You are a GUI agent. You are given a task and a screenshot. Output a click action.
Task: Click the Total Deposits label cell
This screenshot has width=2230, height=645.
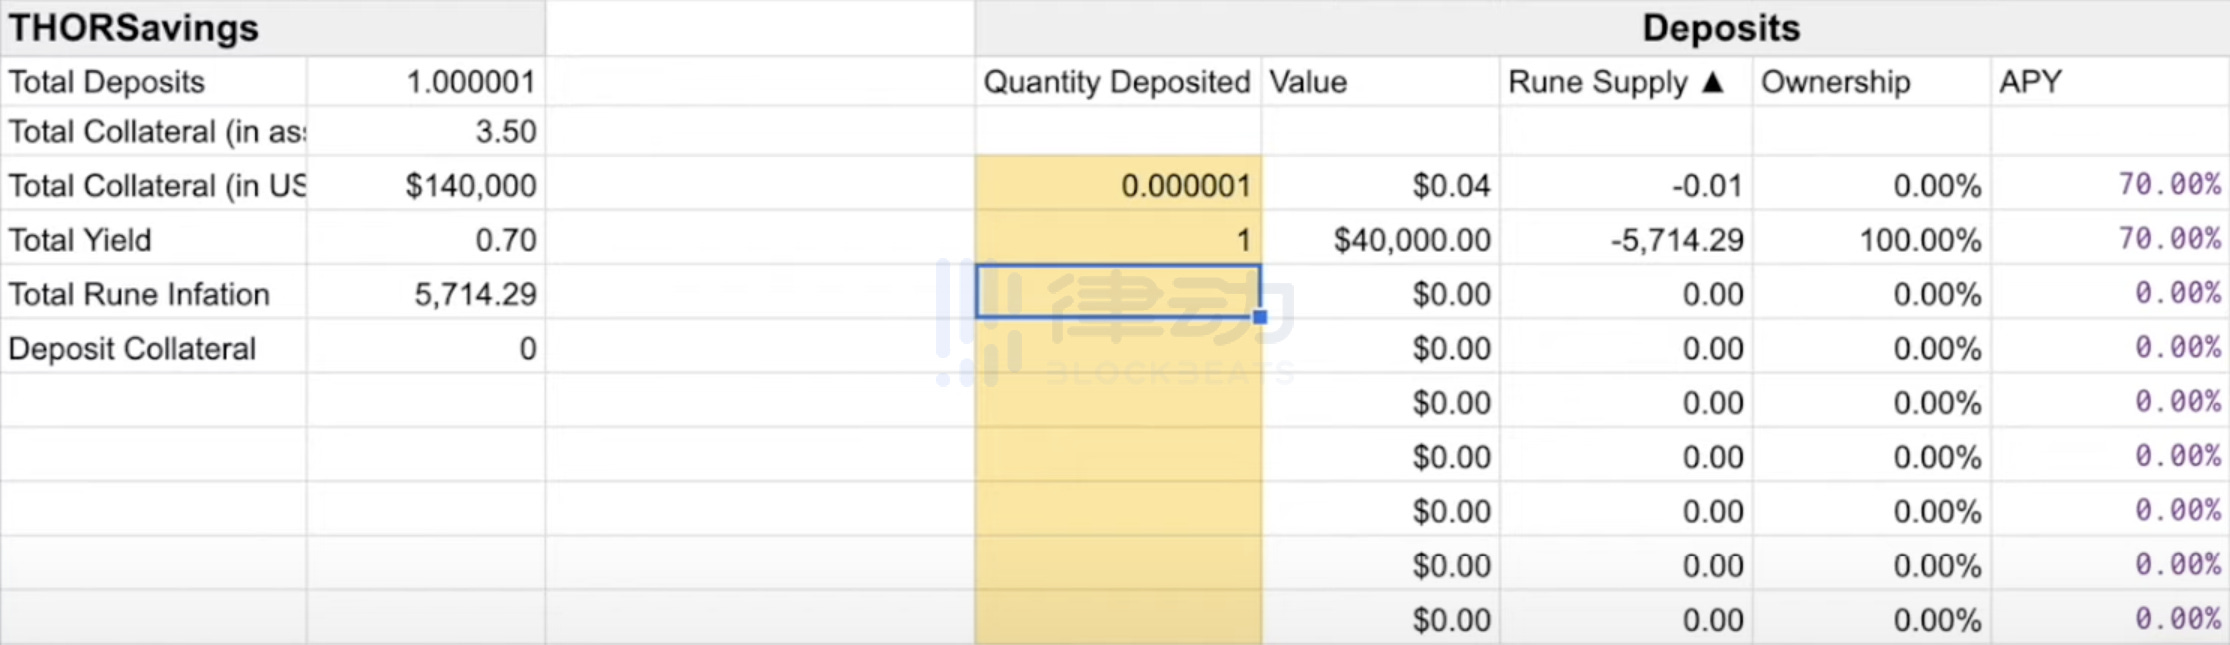153,82
